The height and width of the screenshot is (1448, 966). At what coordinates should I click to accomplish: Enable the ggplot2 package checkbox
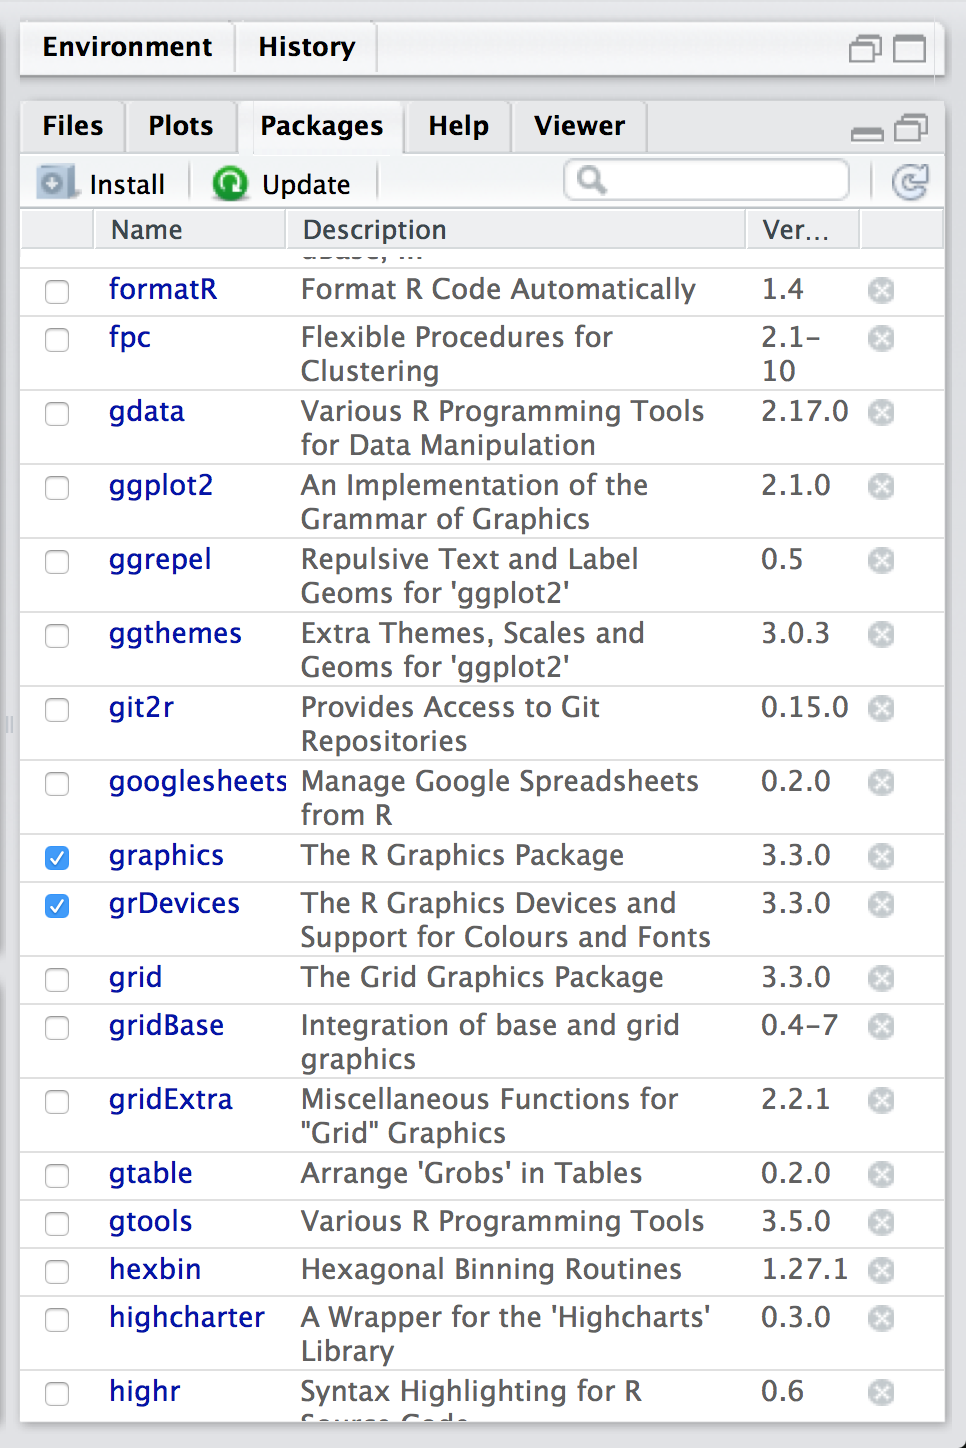tap(57, 488)
